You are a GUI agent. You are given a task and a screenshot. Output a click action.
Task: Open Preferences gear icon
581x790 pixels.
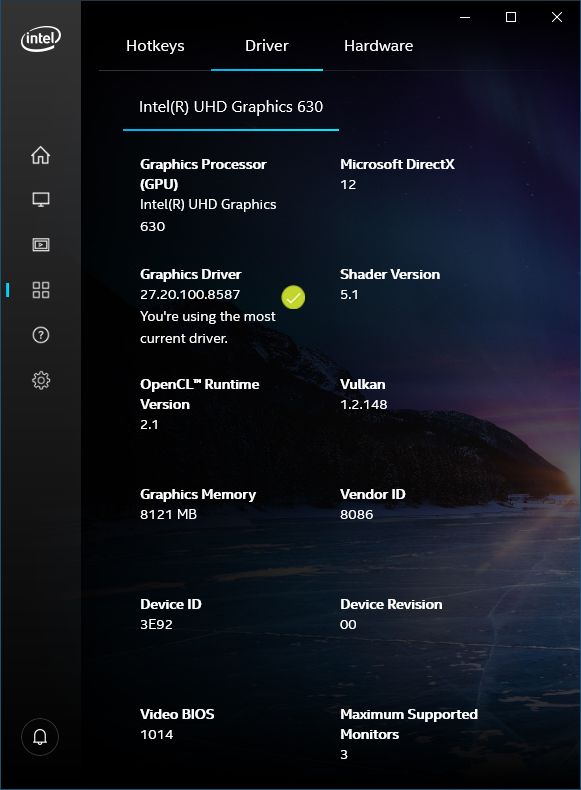click(41, 380)
